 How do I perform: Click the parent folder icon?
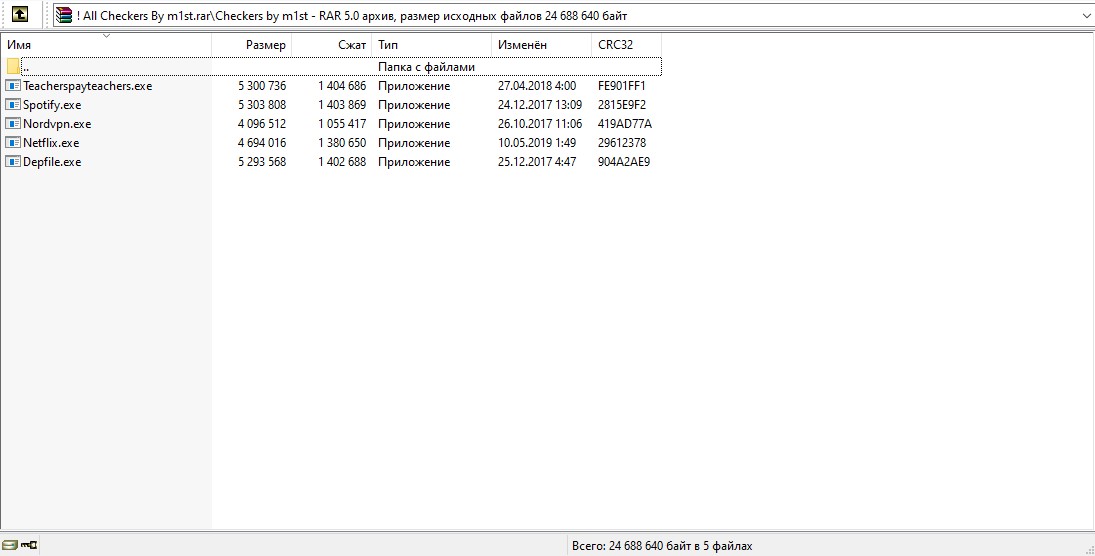13,67
